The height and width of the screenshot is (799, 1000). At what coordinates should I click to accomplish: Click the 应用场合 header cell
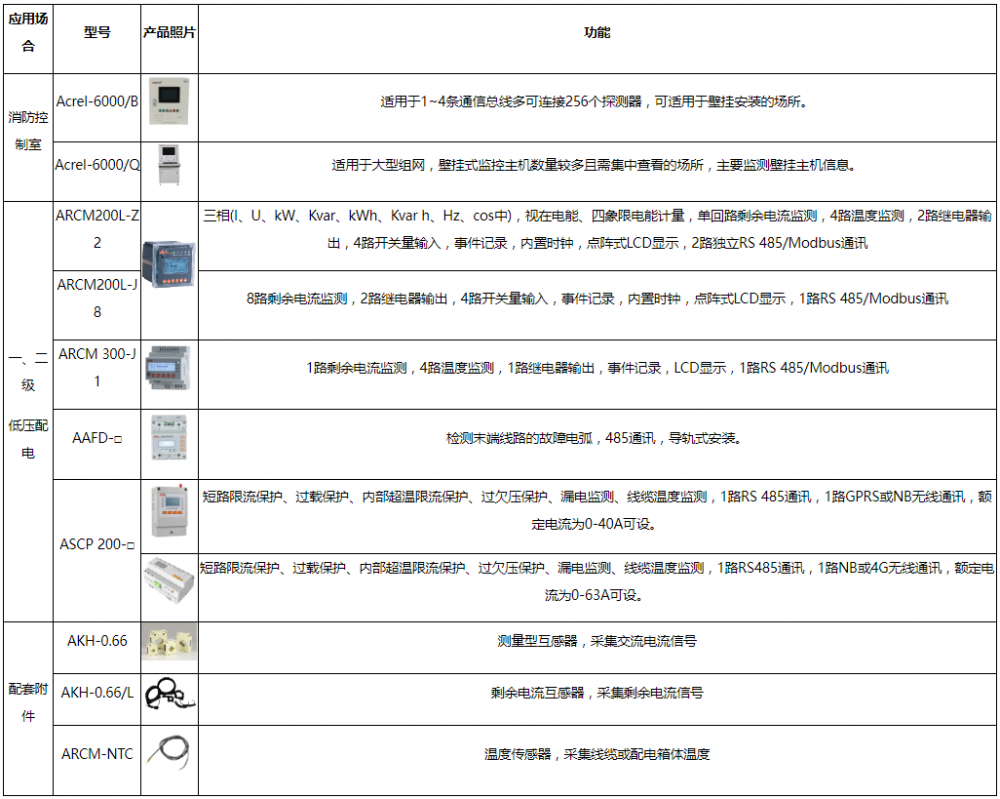28,33
